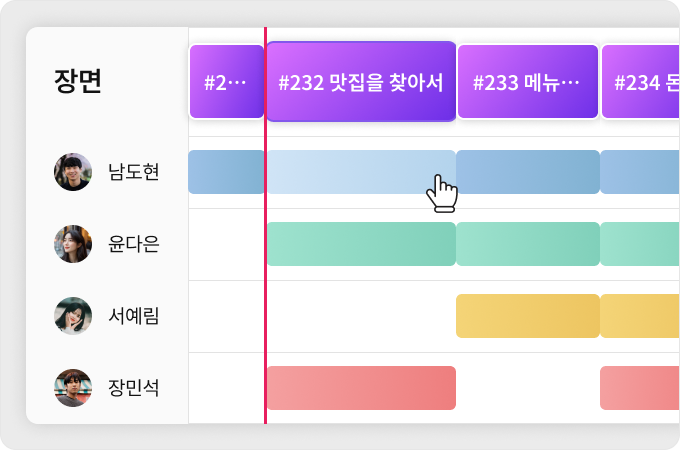Select the partially visible scene #234 header
Screen dimensions: 680x450
(x=640, y=82)
